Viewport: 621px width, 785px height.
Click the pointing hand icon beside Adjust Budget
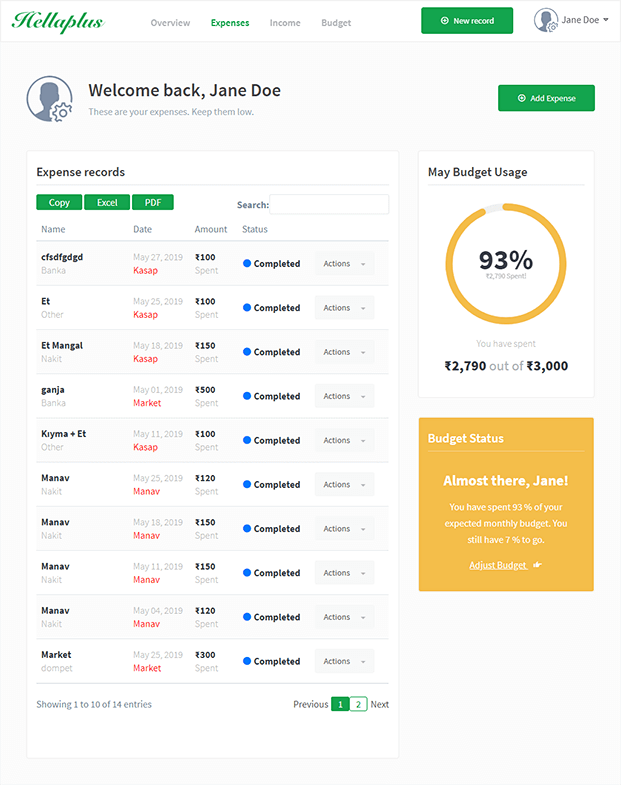click(537, 565)
